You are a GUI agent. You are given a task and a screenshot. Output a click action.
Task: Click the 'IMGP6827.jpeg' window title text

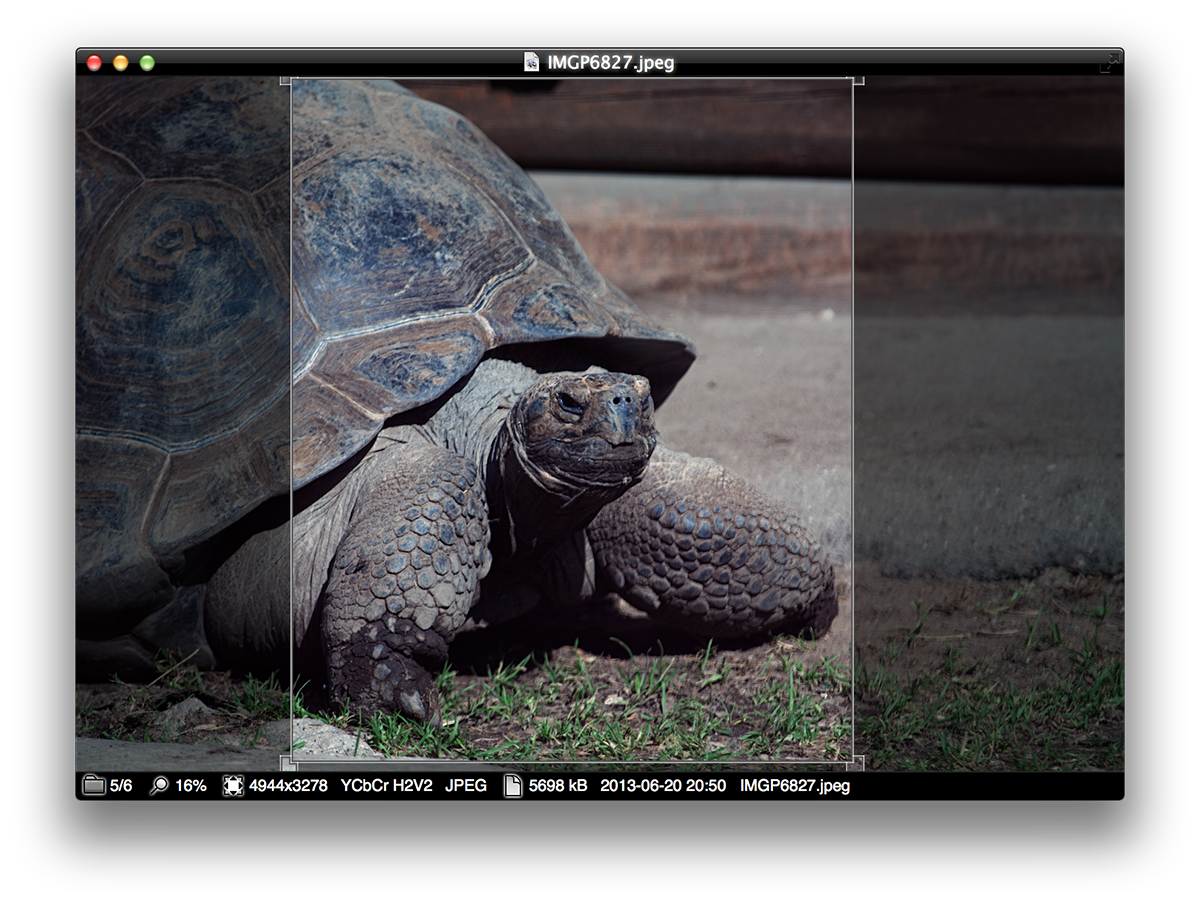tap(610, 63)
